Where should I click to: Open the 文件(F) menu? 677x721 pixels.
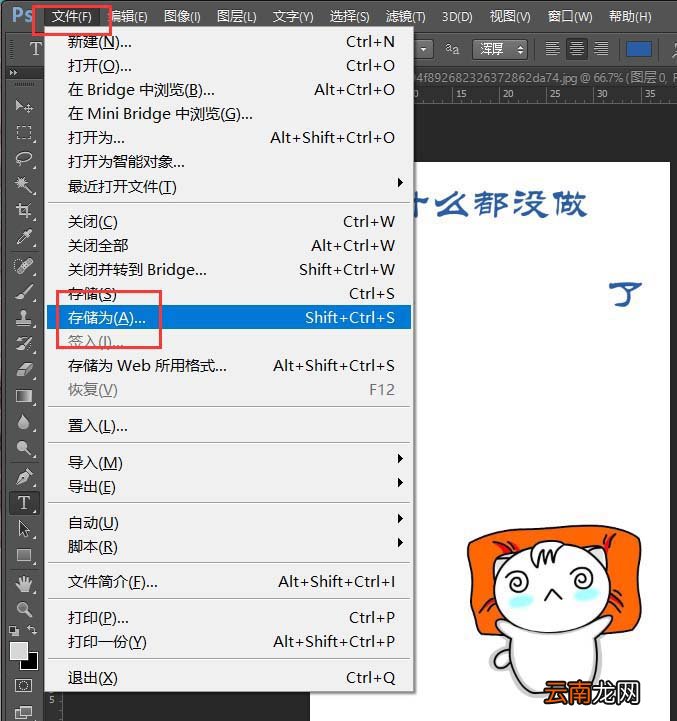71,17
